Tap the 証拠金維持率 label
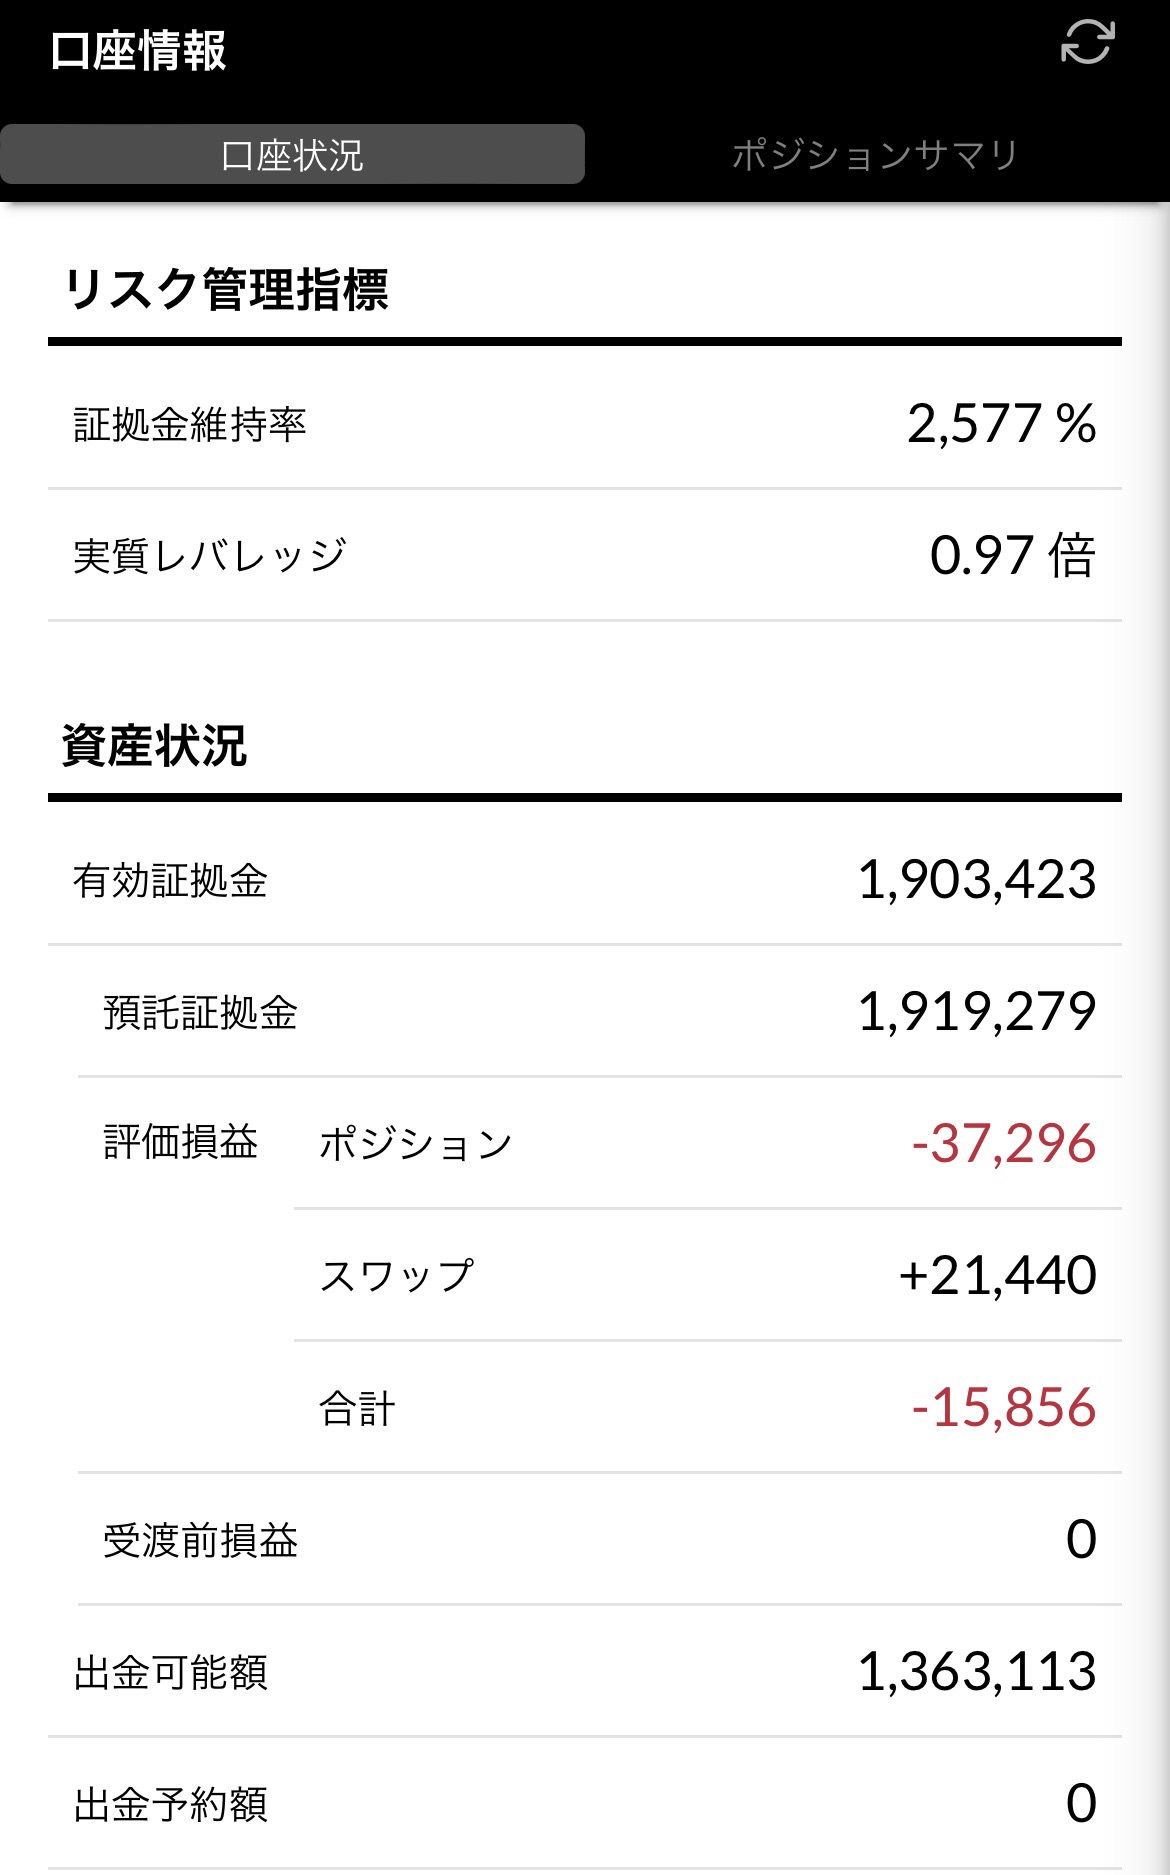 click(x=190, y=425)
